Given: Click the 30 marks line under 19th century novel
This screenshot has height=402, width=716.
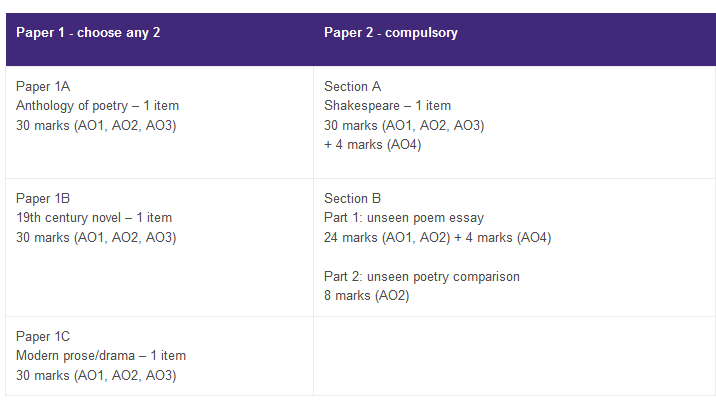Looking at the screenshot, I should pyautogui.click(x=96, y=237).
